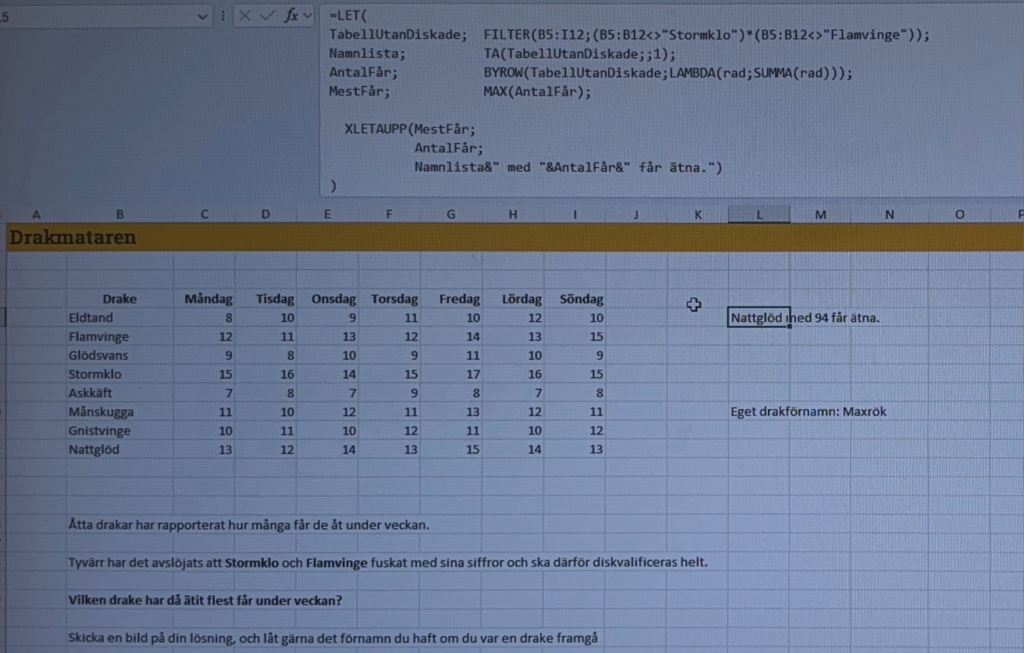Click inside the formula bar LET formula
1024x653 pixels.
coord(671,100)
